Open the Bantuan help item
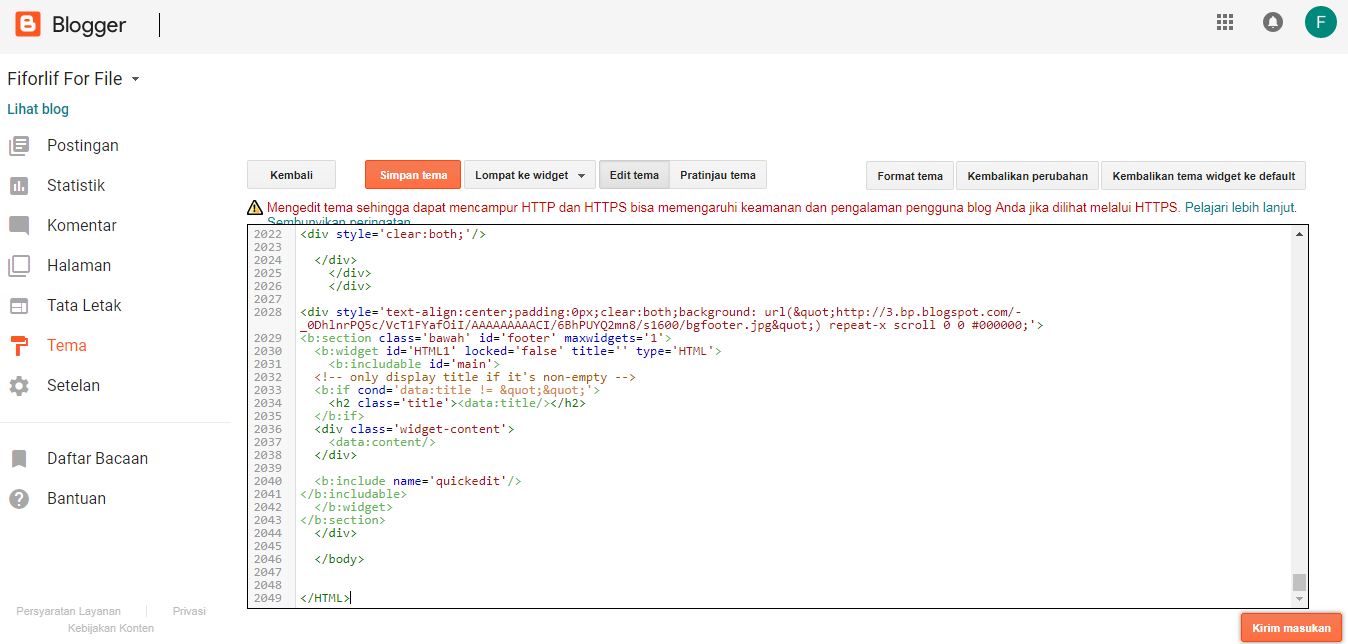 [x=76, y=499]
